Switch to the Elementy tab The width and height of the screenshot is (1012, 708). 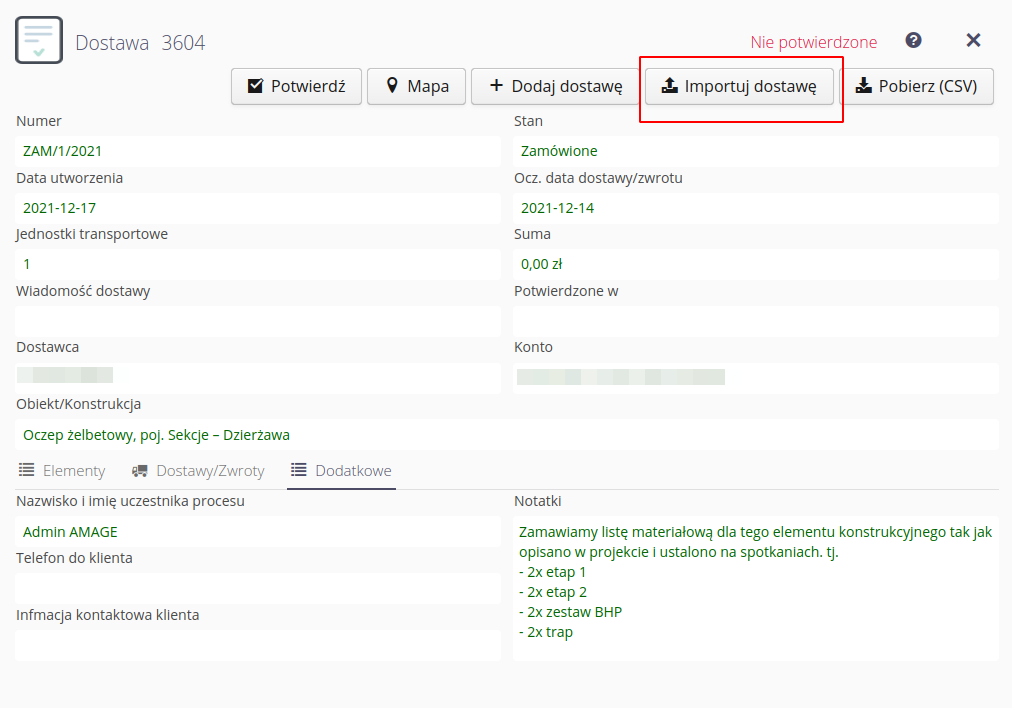click(x=62, y=471)
